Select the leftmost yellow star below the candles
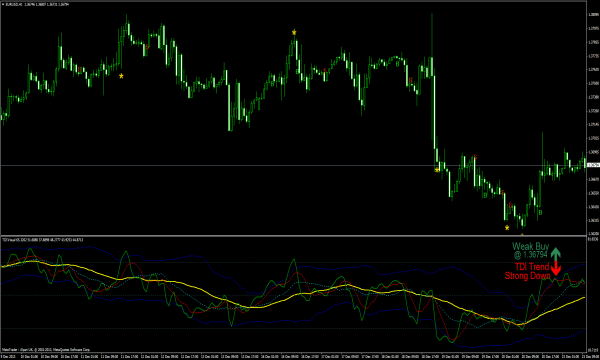The height and width of the screenshot is (360, 600). [x=121, y=76]
